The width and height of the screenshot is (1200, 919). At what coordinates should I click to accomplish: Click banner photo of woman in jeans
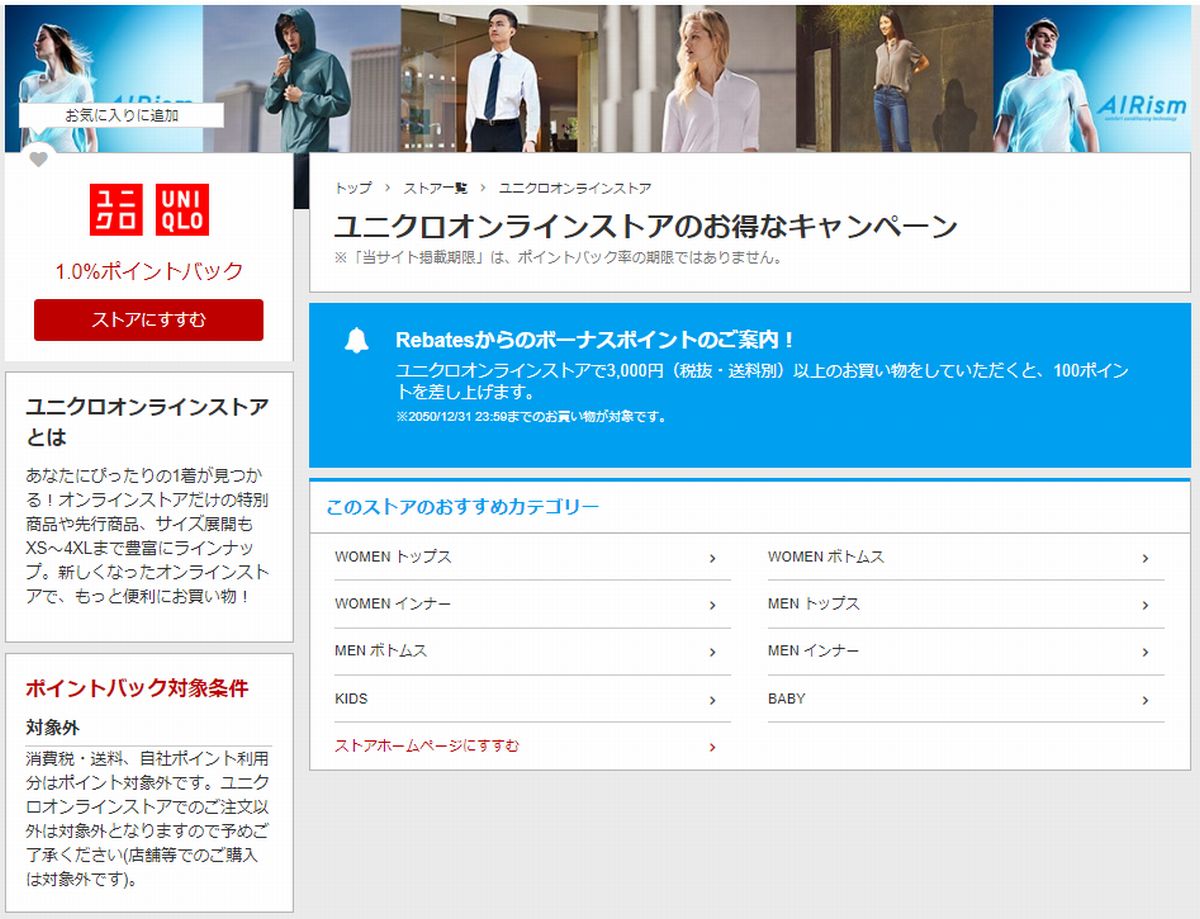[x=895, y=79]
